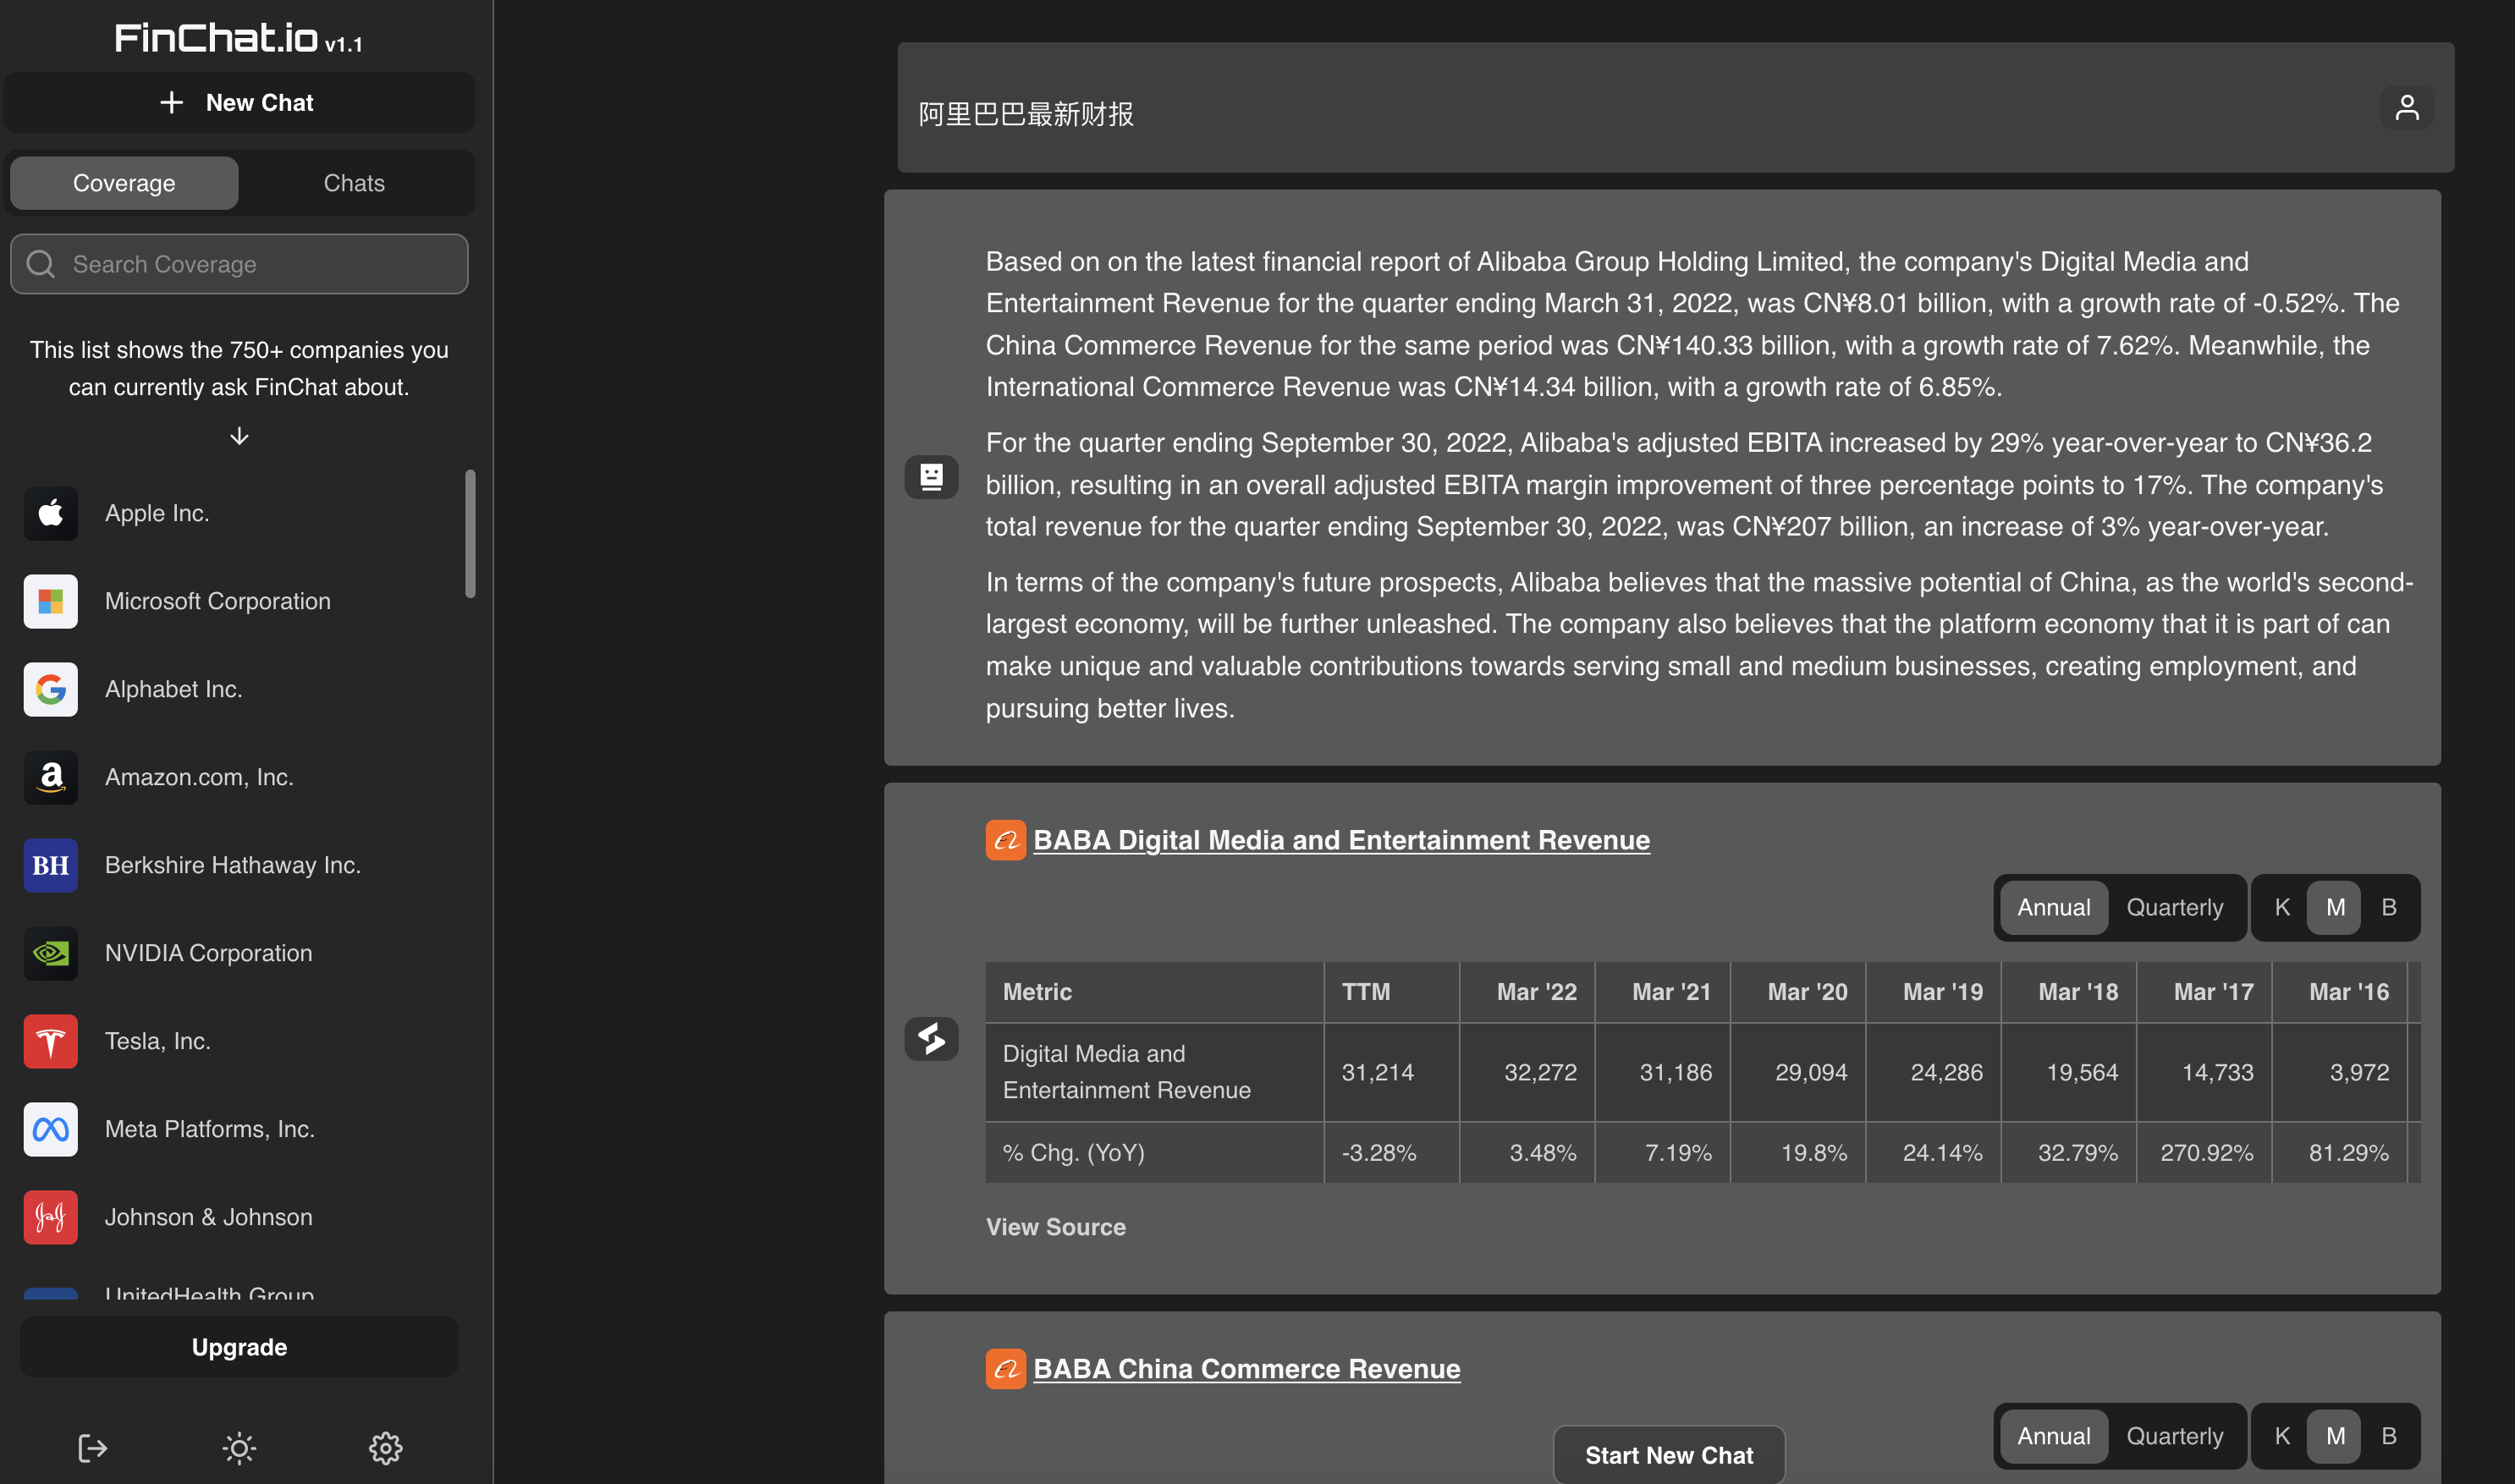The width and height of the screenshot is (2515, 1484).
Task: Click the search magnifier icon
Action: tap(41, 264)
